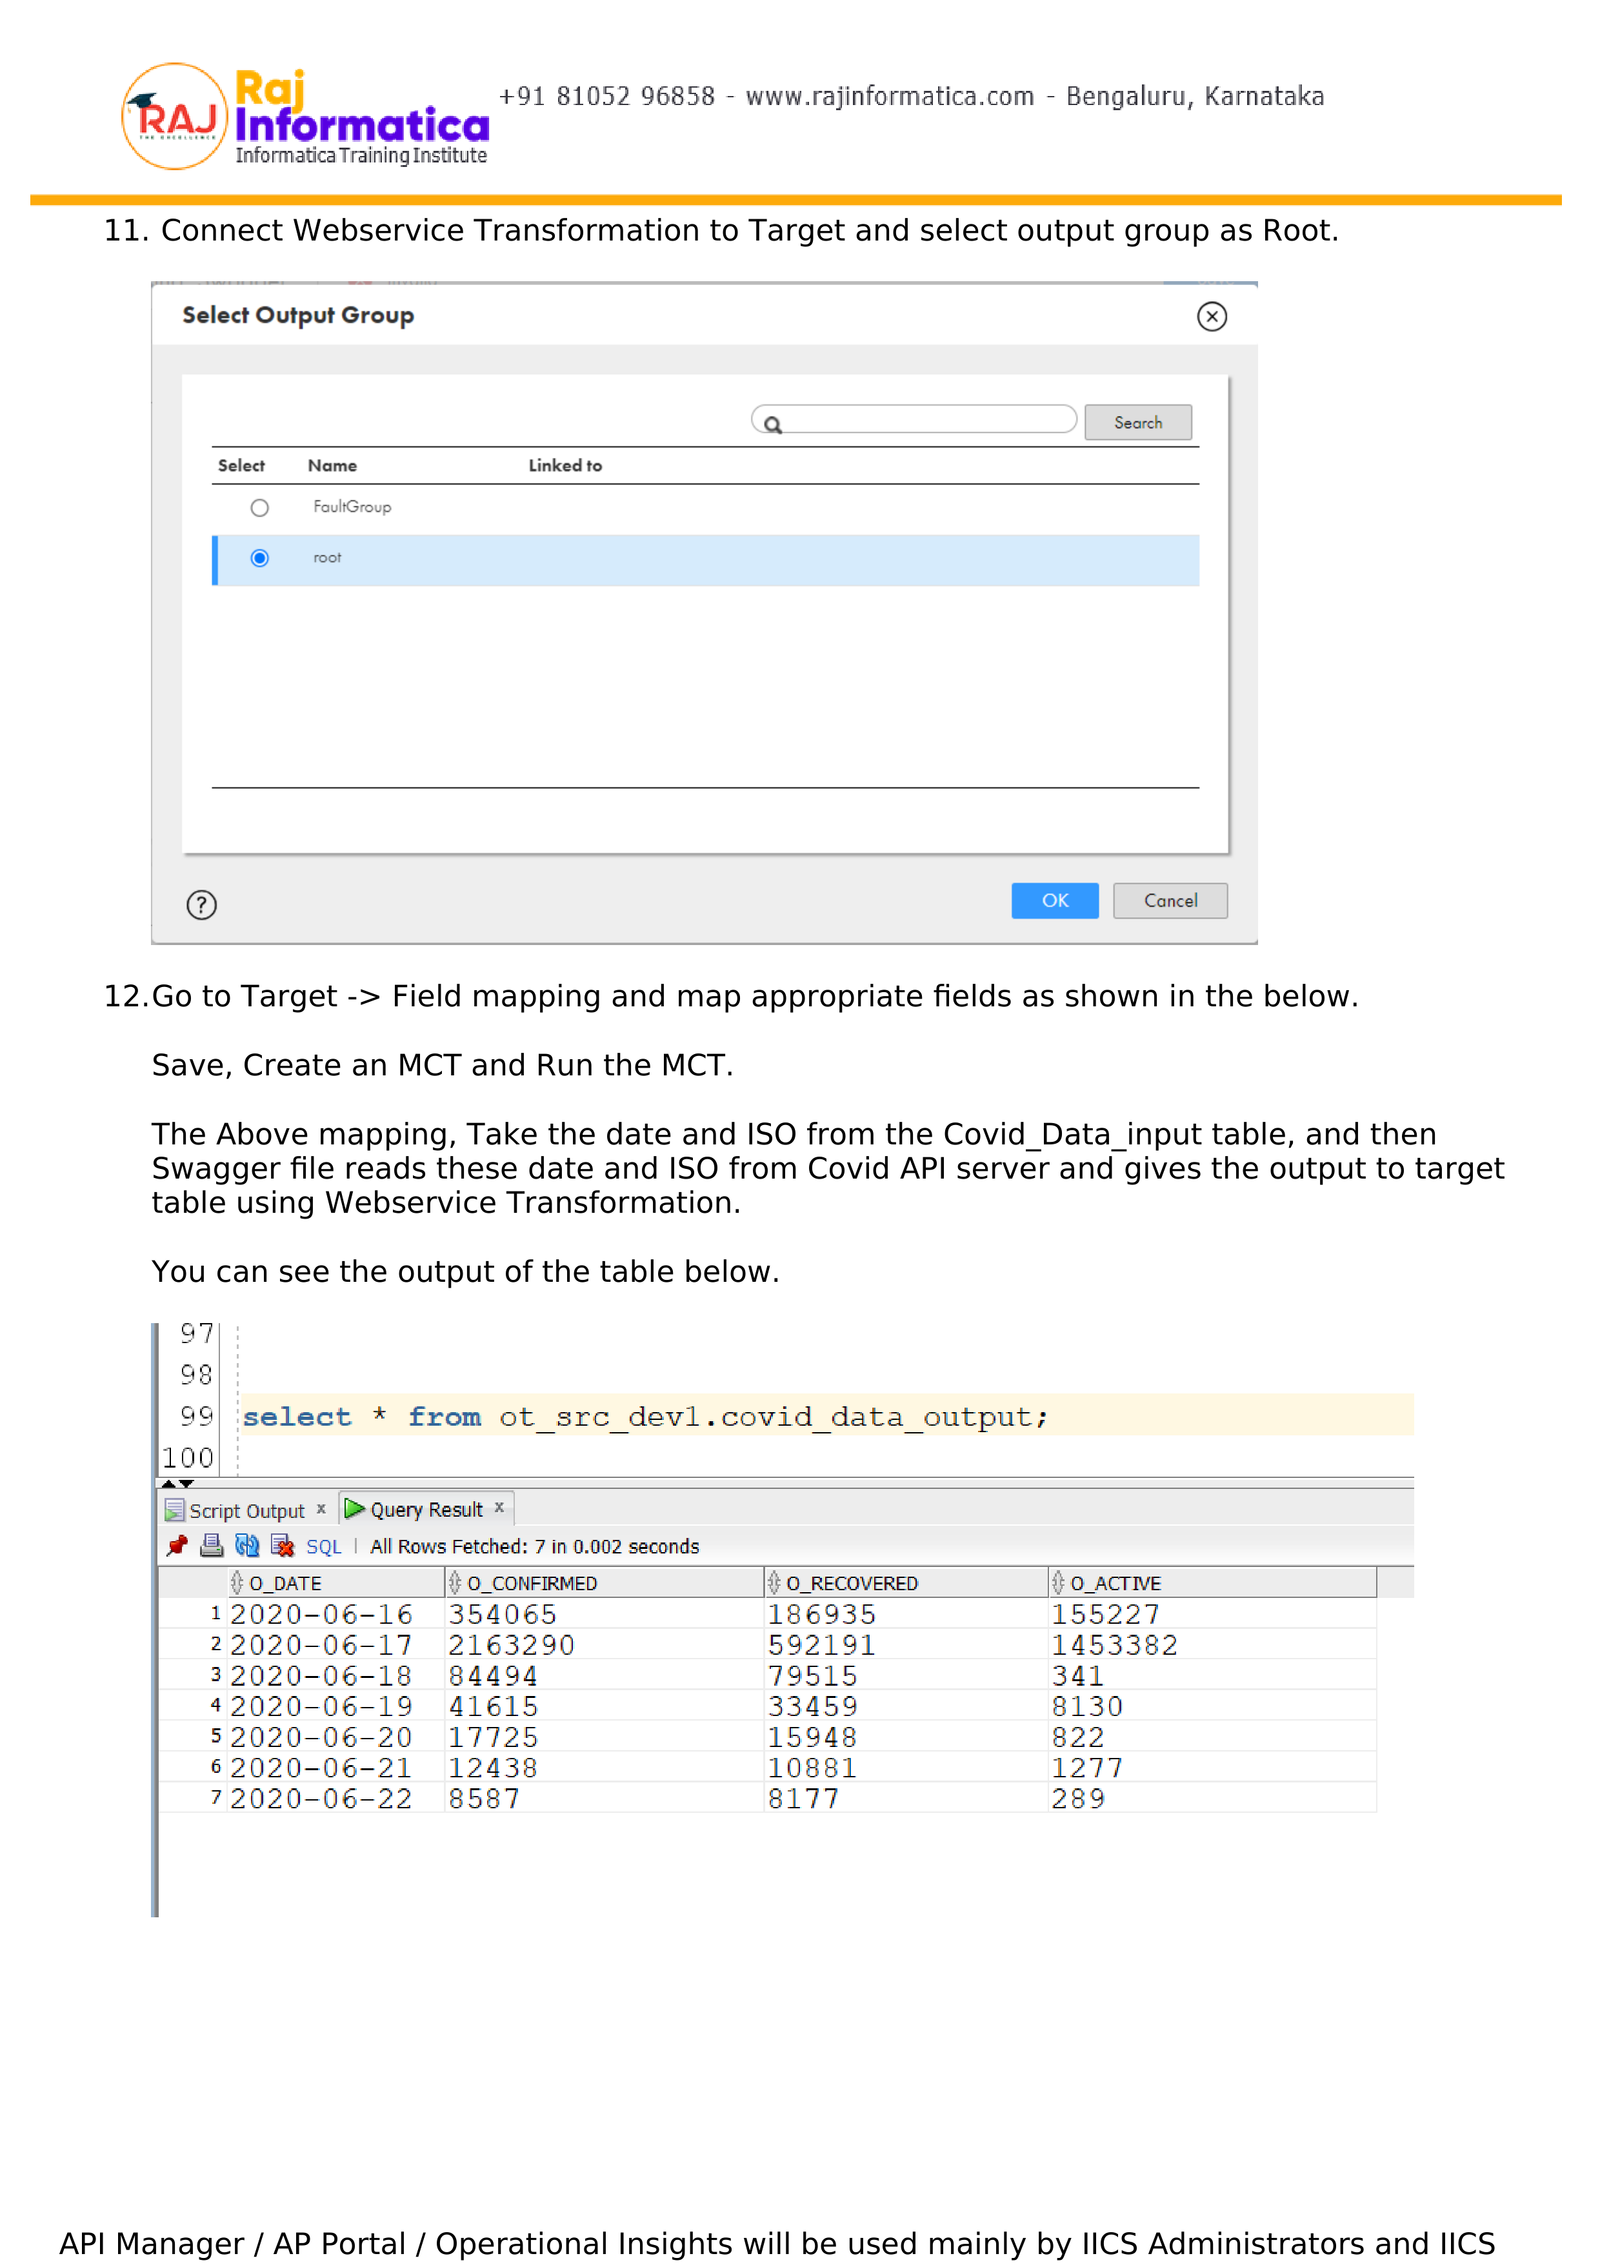The width and height of the screenshot is (1600, 2263).
Task: Sort by the O_RECOVERED column header
Action: point(851,1583)
